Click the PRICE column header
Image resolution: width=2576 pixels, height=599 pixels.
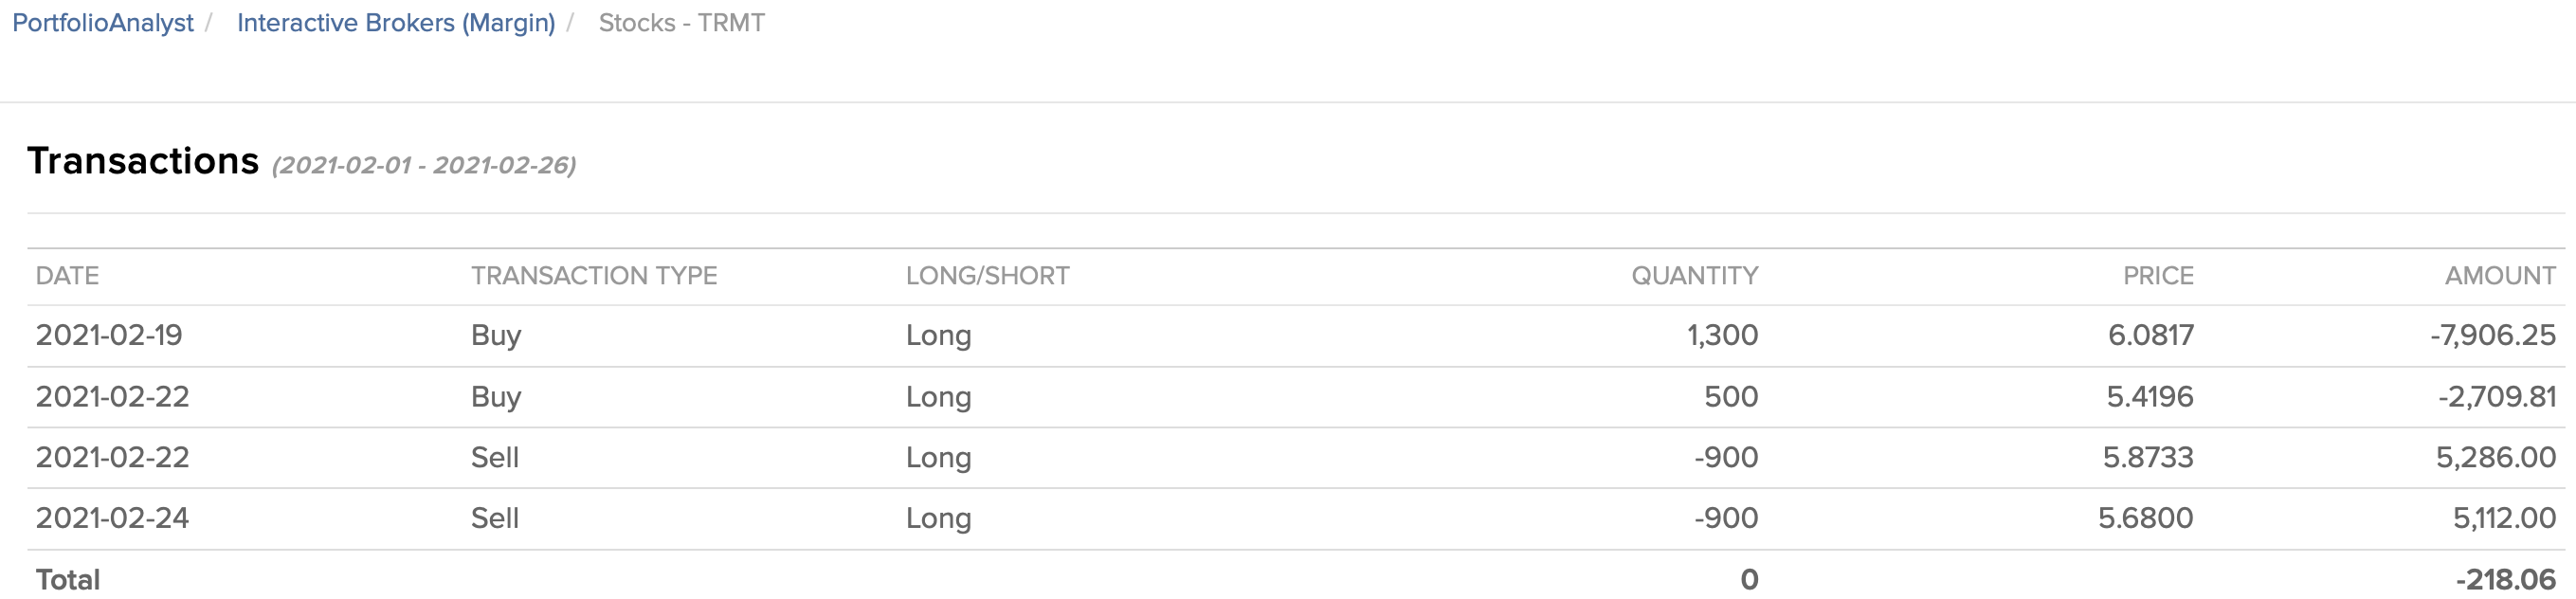click(x=2158, y=276)
